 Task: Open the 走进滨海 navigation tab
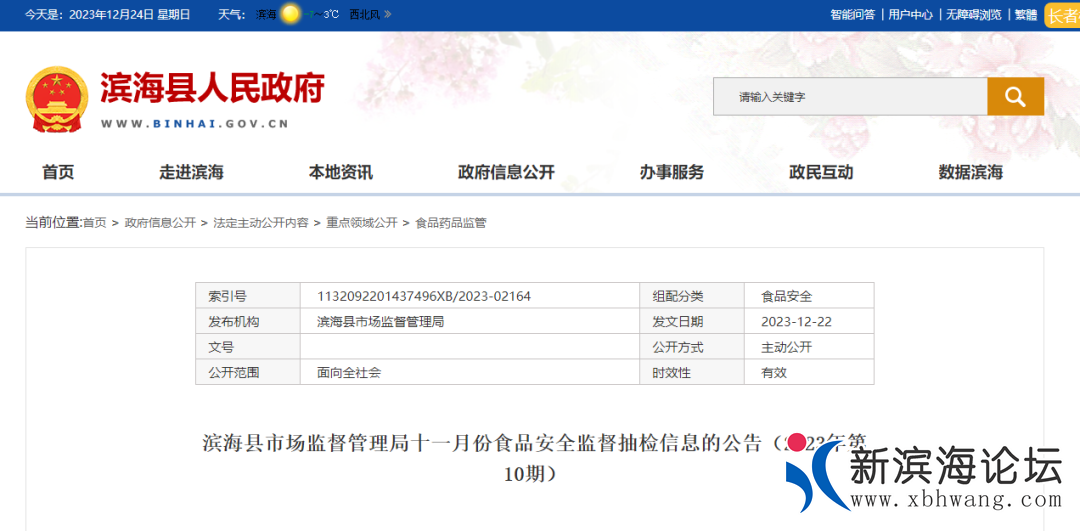pos(191,172)
